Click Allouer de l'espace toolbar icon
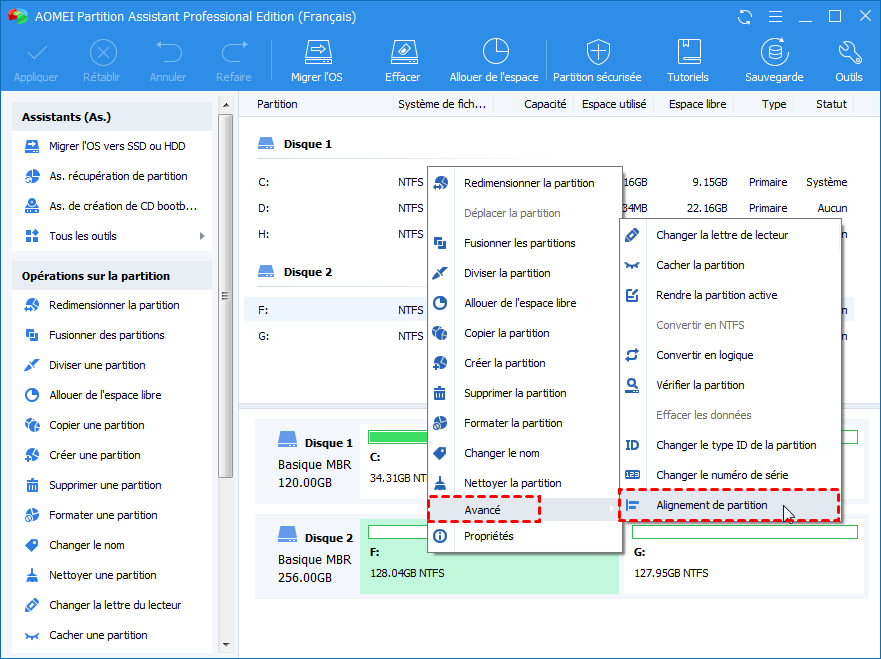 point(495,52)
